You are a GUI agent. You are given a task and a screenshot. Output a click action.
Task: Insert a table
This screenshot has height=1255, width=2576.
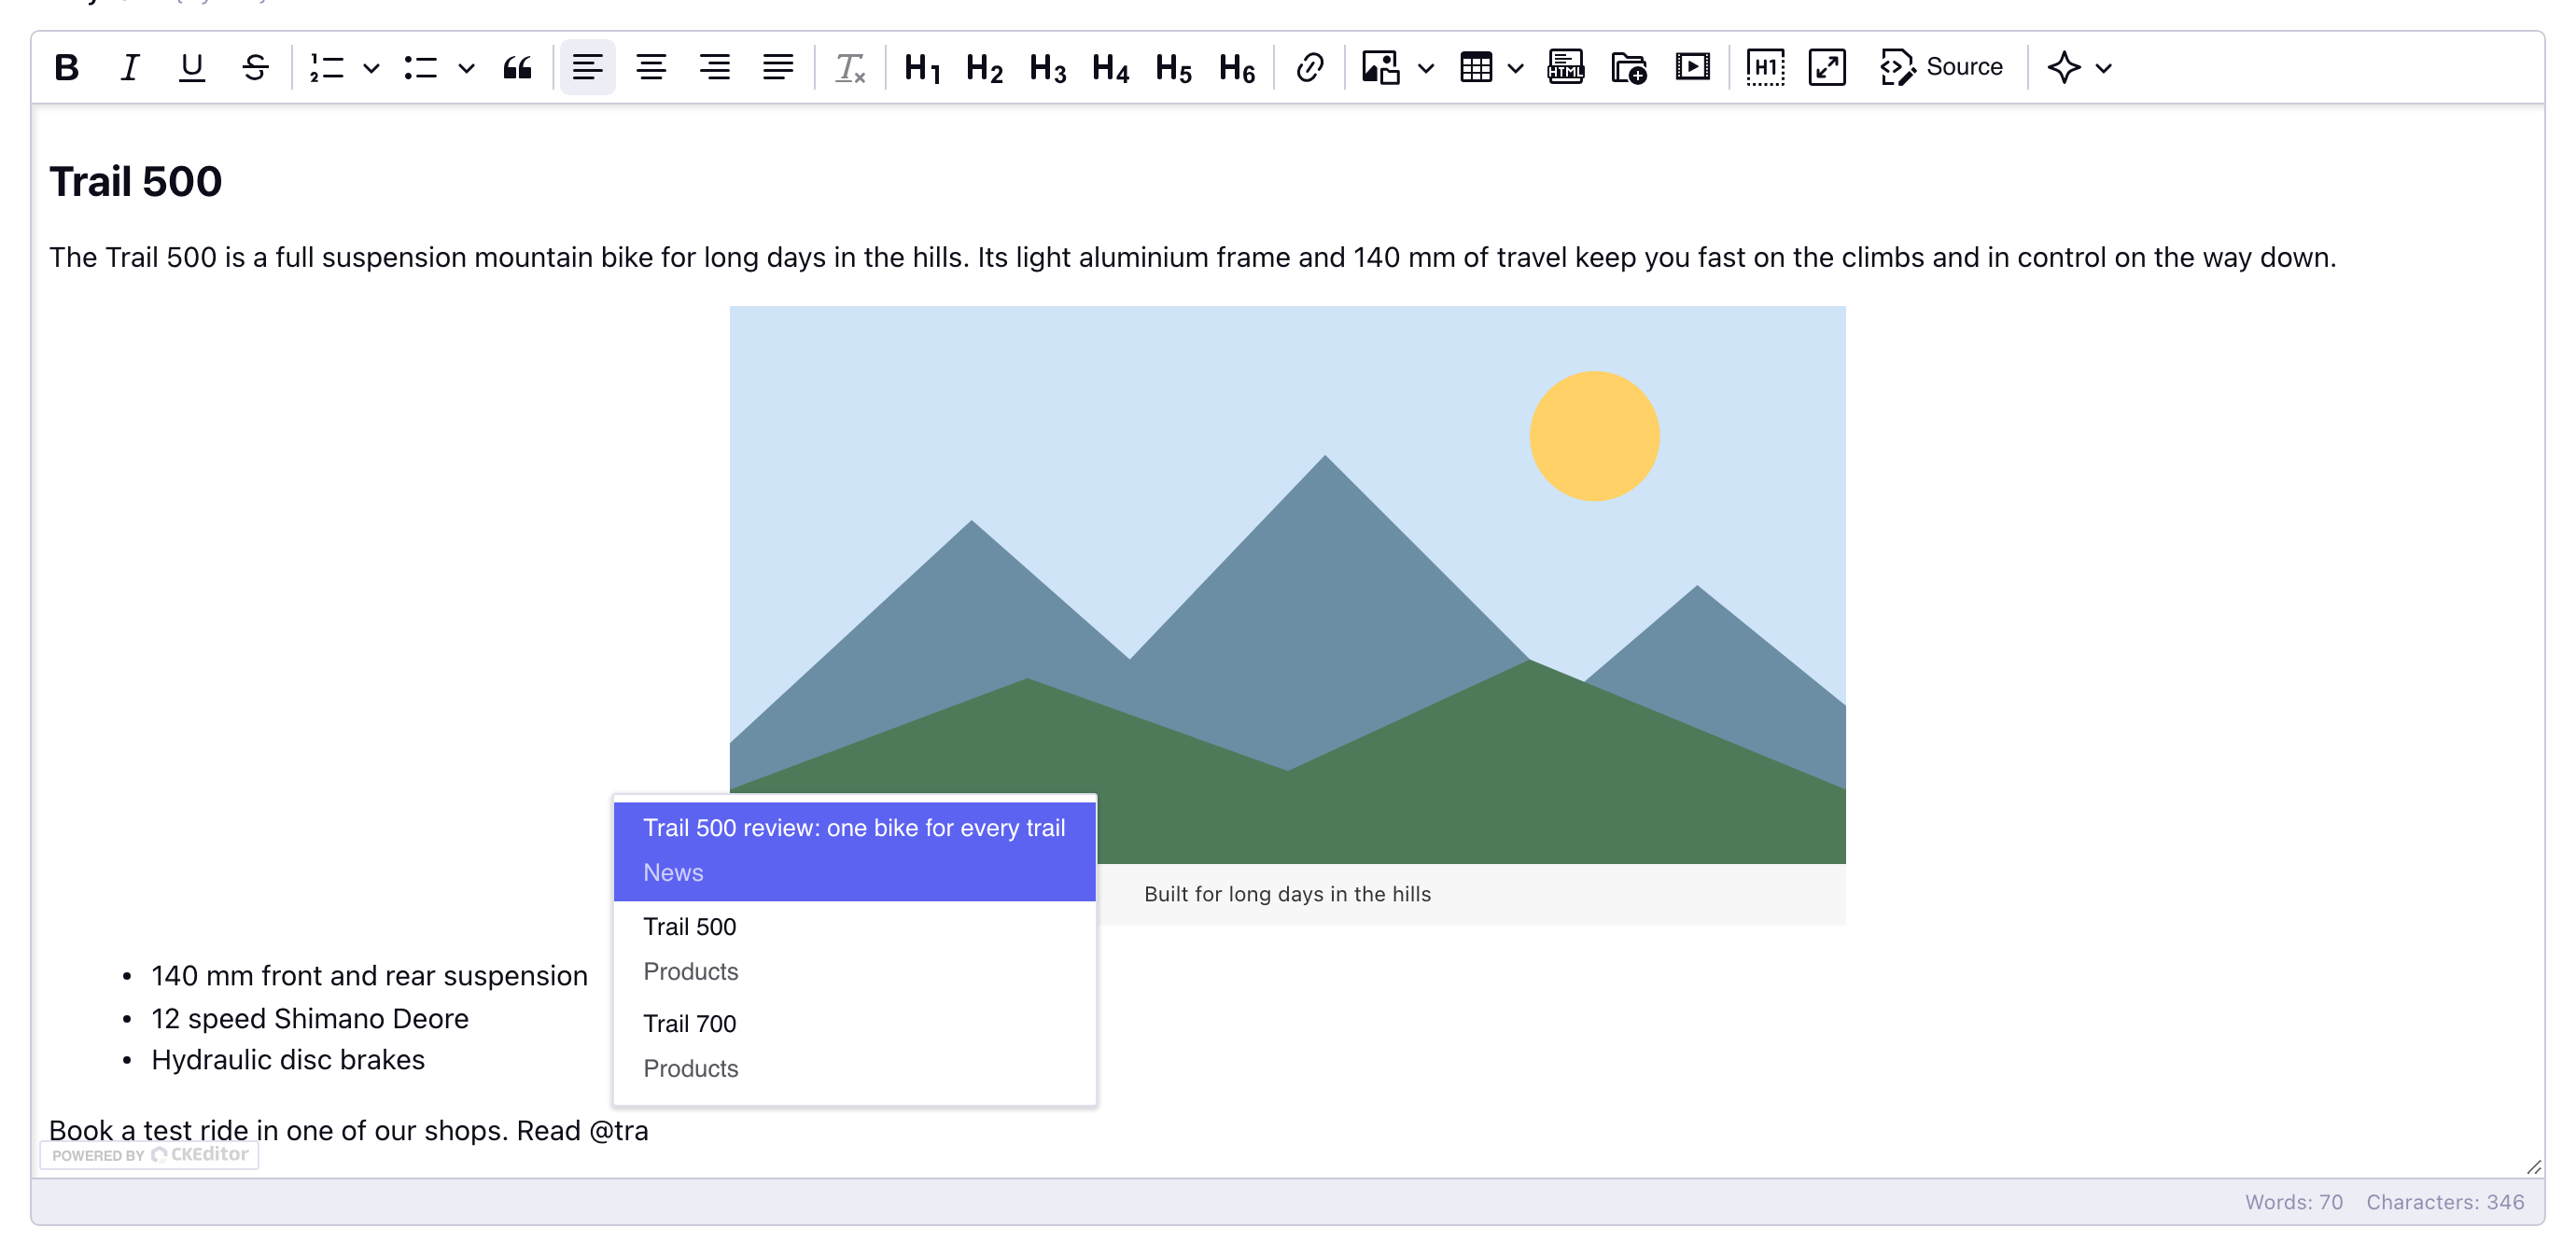click(x=1476, y=67)
